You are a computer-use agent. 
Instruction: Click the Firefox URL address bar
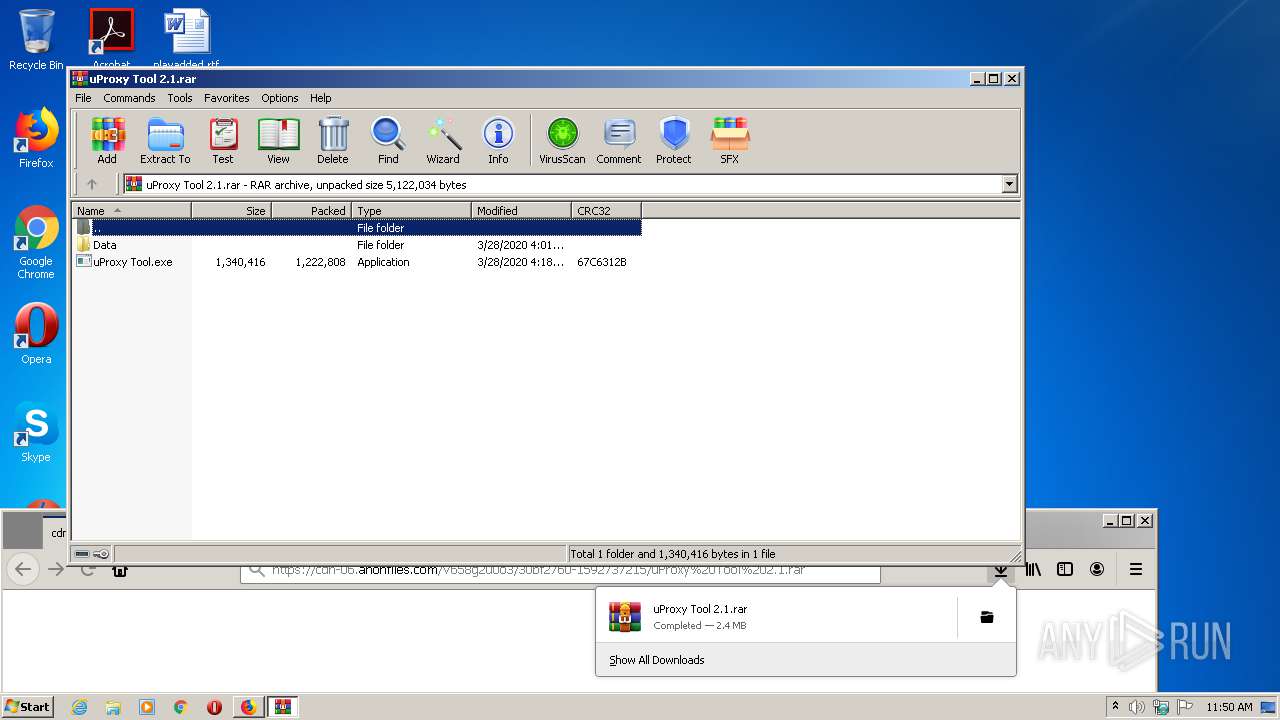[560, 571]
